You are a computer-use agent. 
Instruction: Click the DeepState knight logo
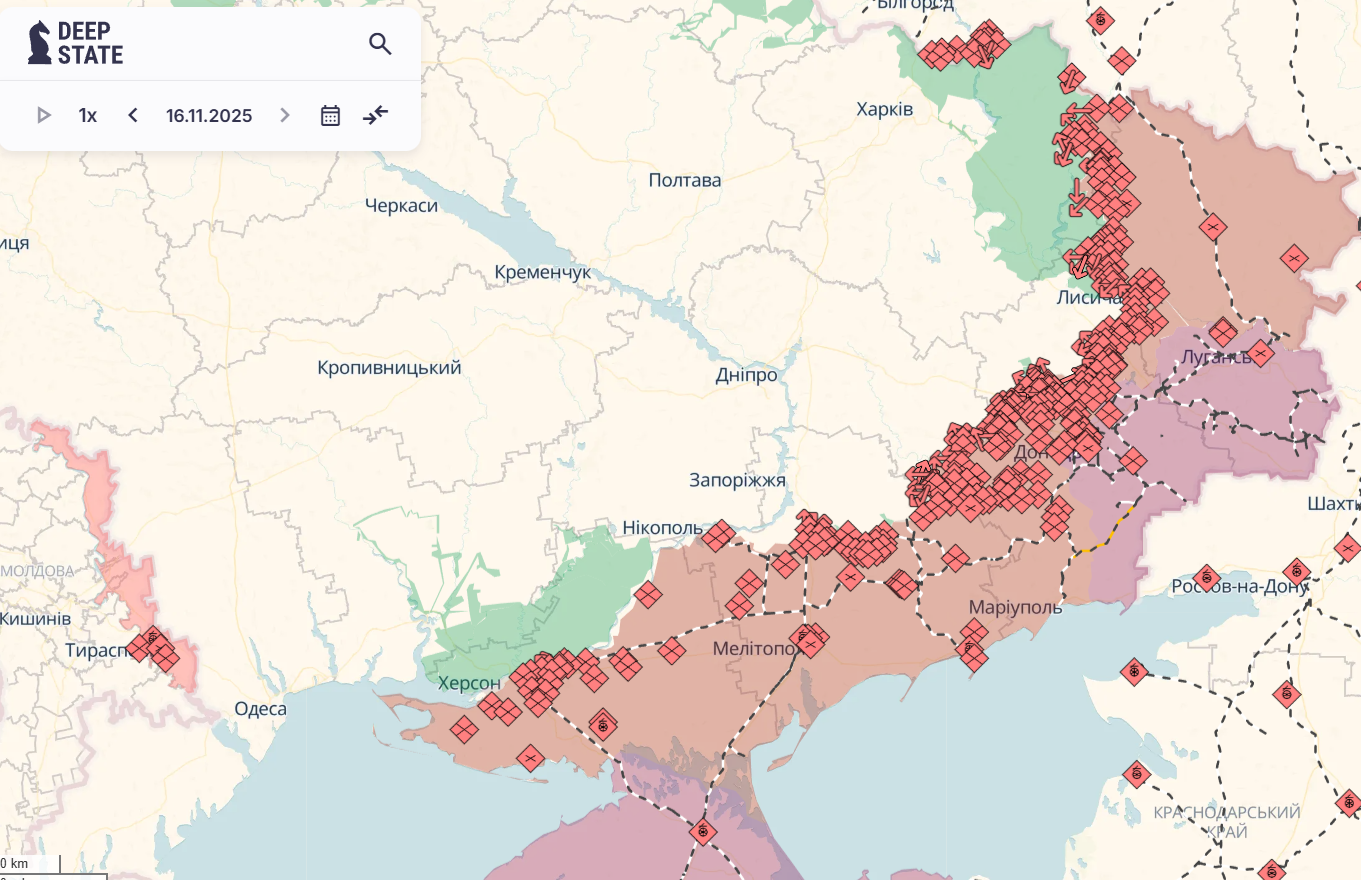[40, 43]
